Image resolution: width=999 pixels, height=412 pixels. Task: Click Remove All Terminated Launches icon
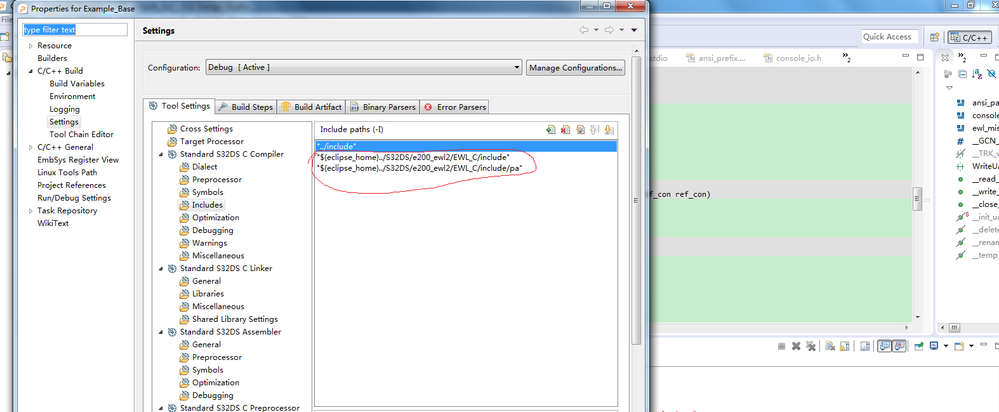coord(810,346)
